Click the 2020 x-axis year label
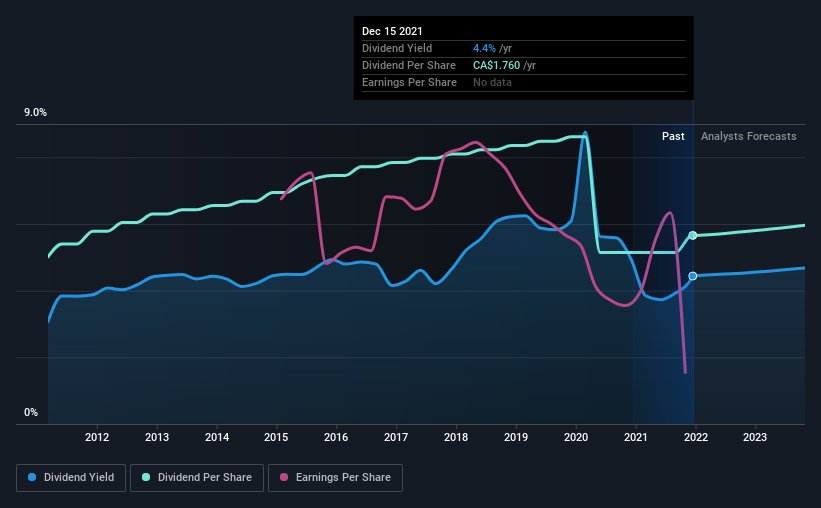This screenshot has height=508, width=821. (x=576, y=437)
